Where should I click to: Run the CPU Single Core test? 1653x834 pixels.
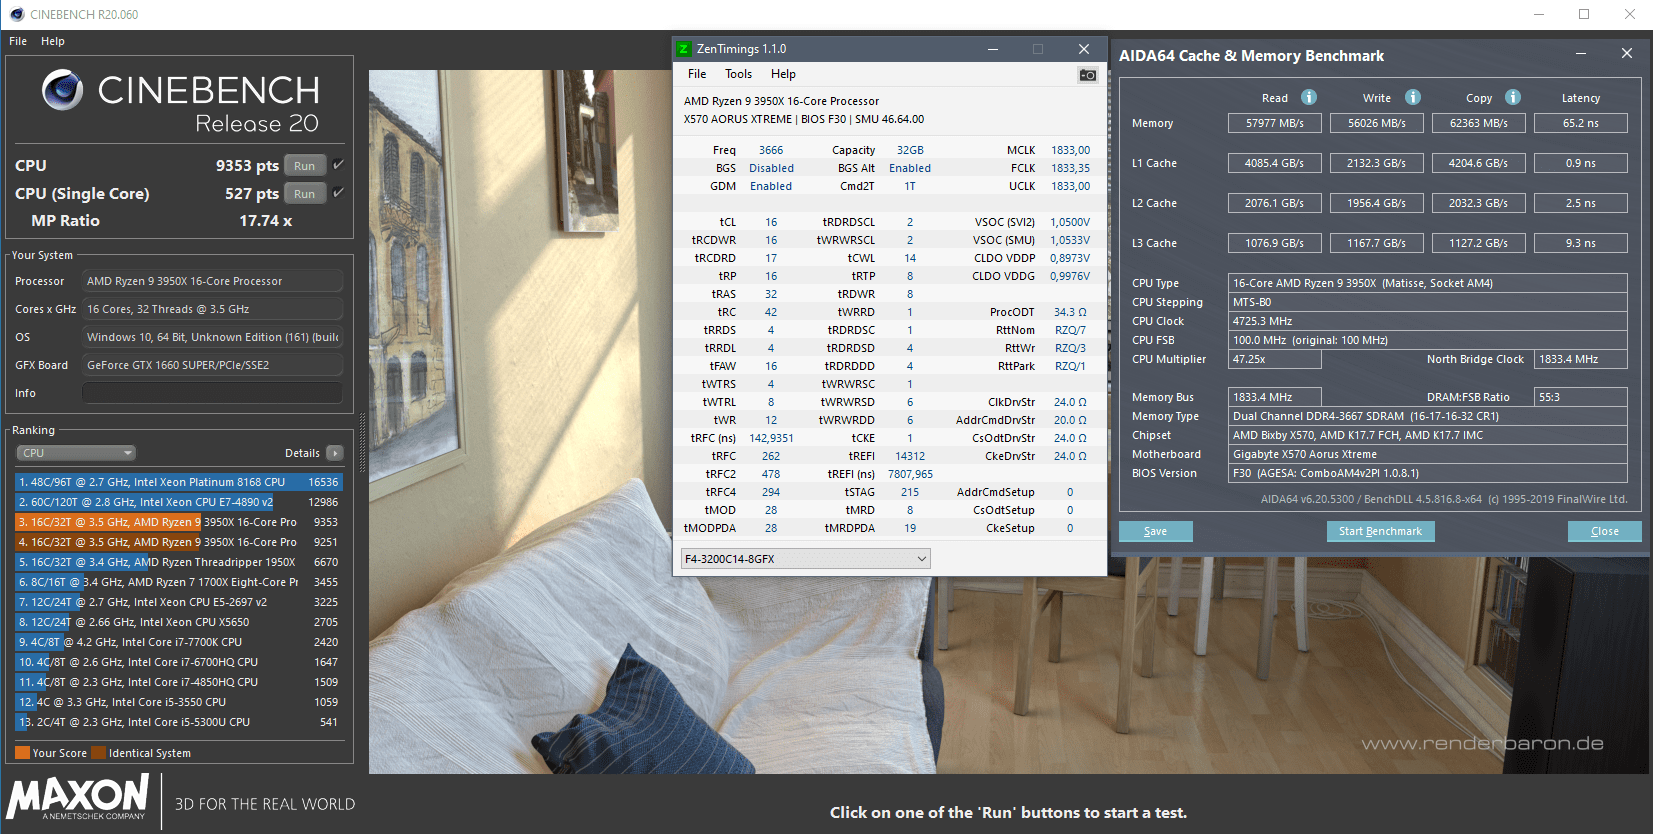(305, 194)
